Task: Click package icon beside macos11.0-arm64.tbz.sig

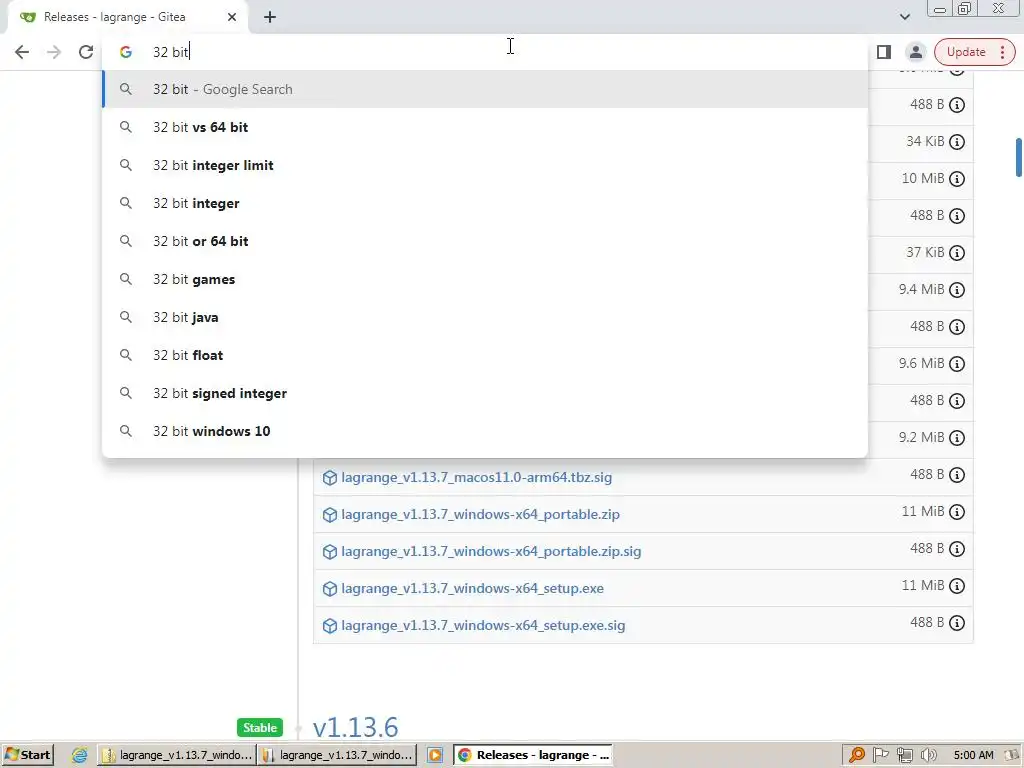Action: pos(330,478)
